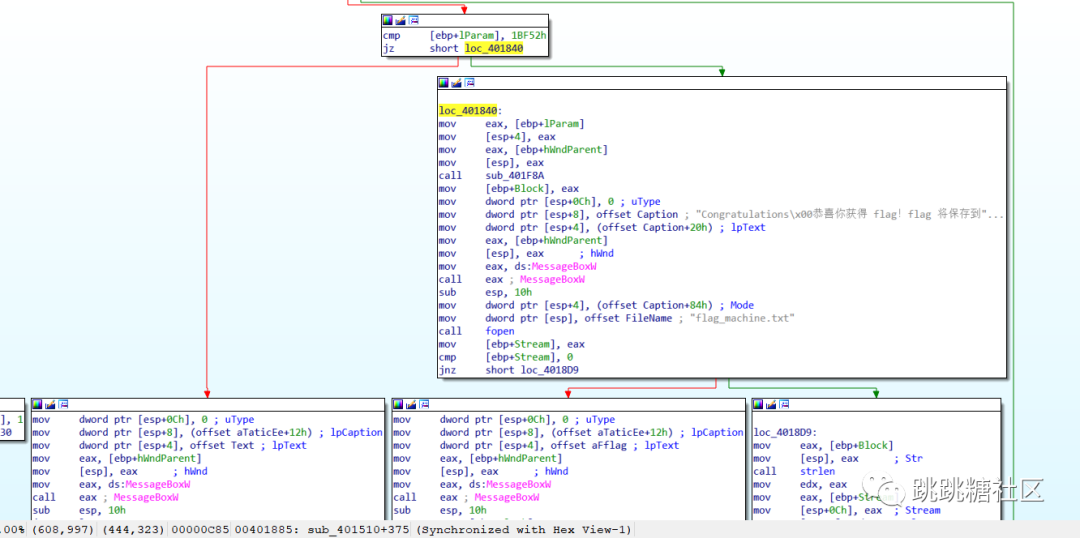
Task: Click the 'offset aFflag ; lpText' line
Action: pyautogui.click(x=537, y=446)
